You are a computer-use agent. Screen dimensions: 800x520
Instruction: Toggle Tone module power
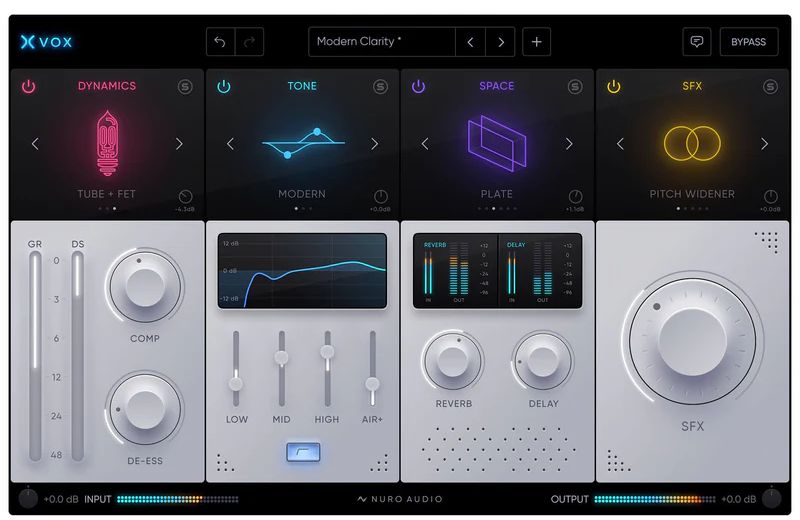[224, 86]
